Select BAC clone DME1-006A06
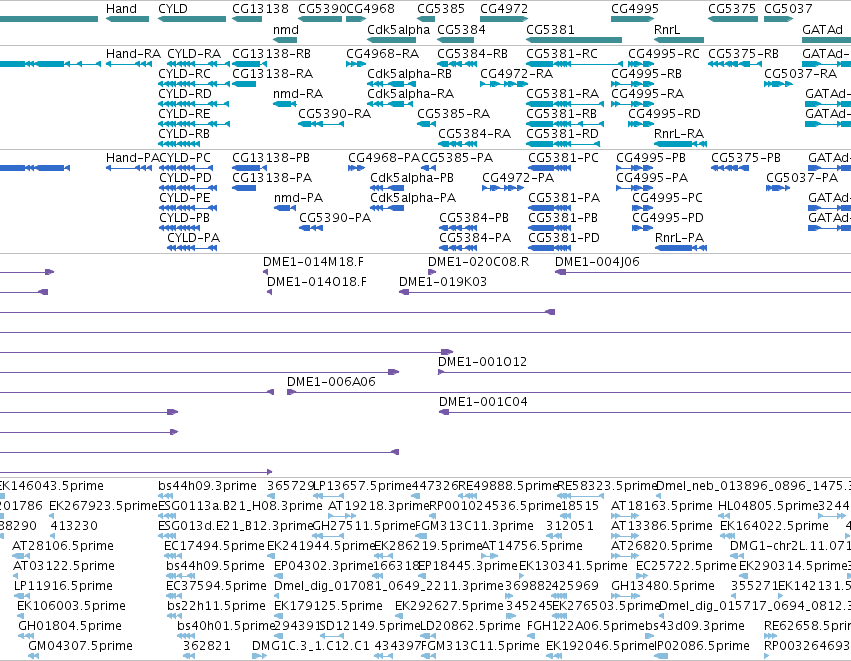 (331, 382)
